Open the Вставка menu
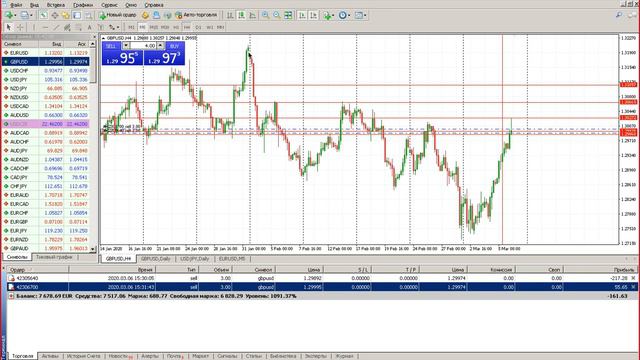The height and width of the screenshot is (360, 640). pos(56,5)
